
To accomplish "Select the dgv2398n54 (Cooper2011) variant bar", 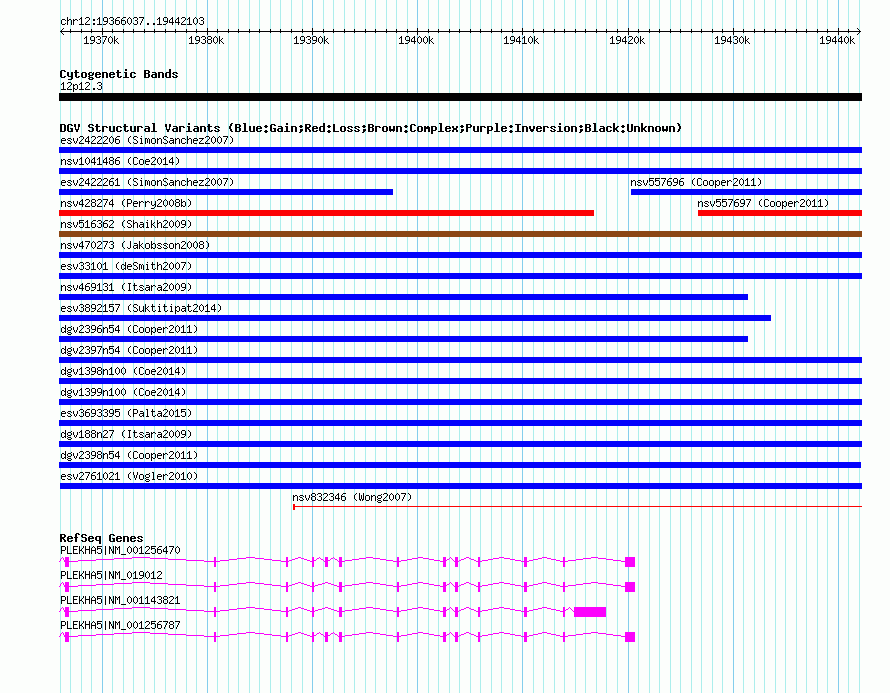I will (460, 465).
